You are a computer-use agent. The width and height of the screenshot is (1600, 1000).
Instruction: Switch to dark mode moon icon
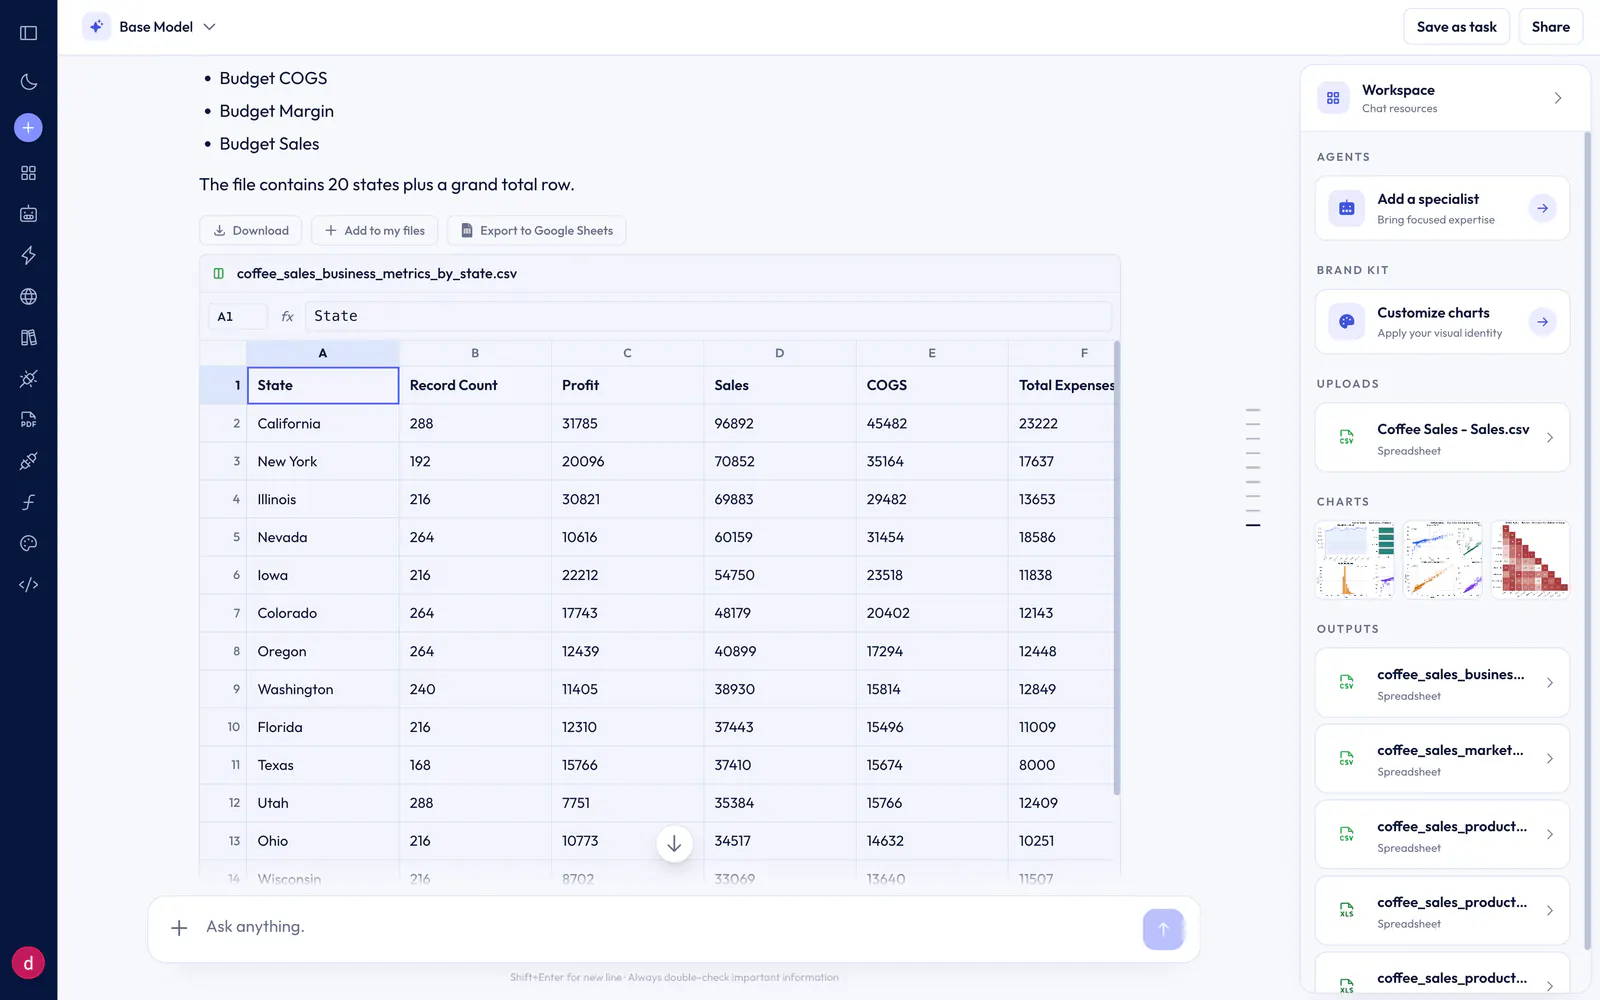coord(28,82)
